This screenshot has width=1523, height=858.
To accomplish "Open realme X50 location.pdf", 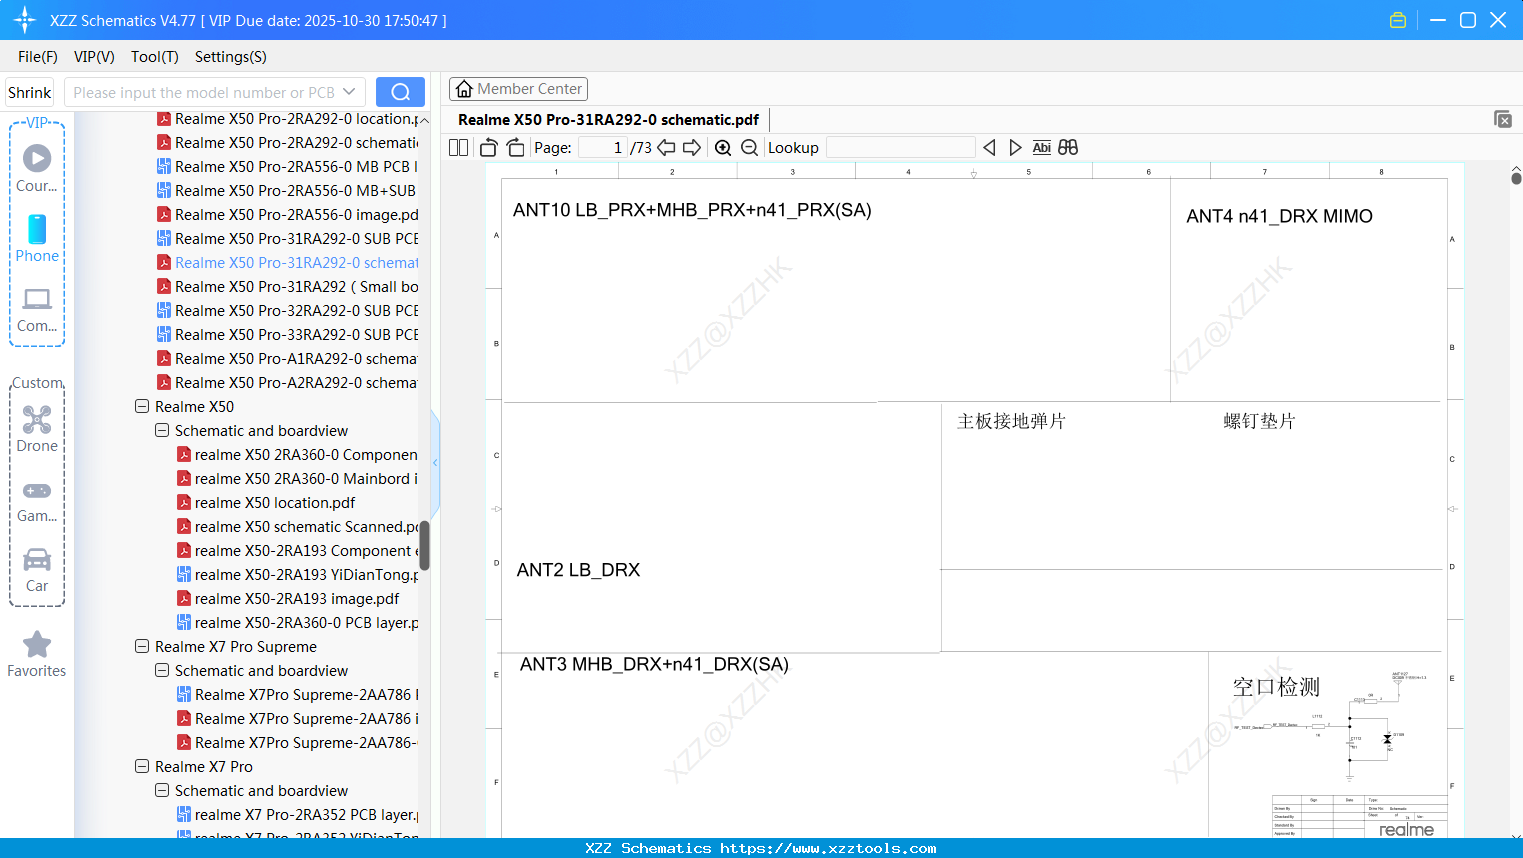I will [x=266, y=503].
